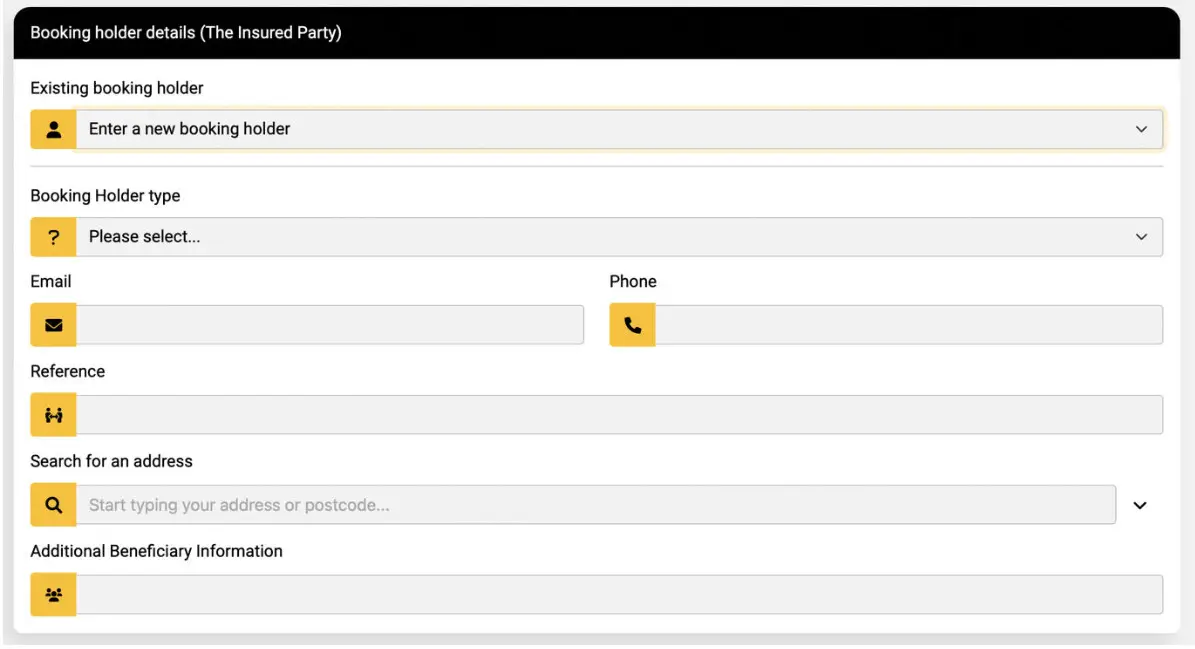
Task: Expand the chevron beside the address search field
Action: click(x=1140, y=504)
